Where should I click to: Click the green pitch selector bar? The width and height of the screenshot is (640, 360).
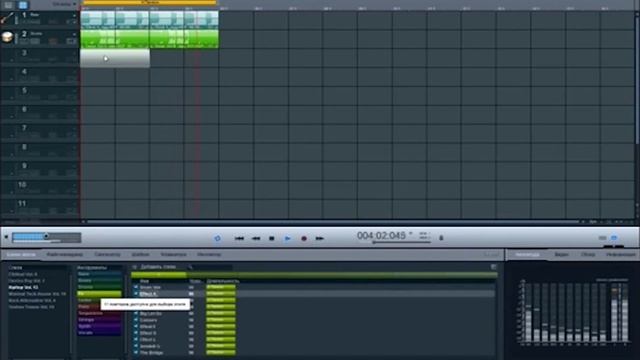tap(313, 275)
